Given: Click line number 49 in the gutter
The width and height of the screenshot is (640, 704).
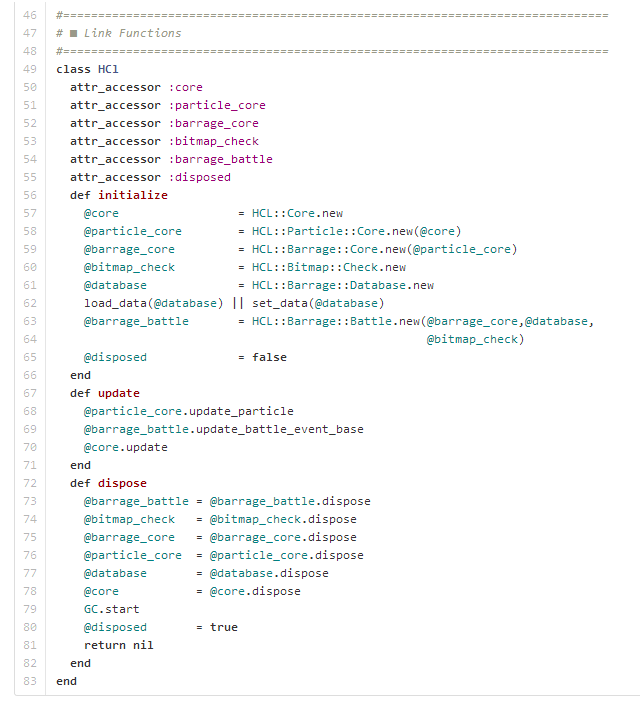Looking at the screenshot, I should pyautogui.click(x=30, y=69).
